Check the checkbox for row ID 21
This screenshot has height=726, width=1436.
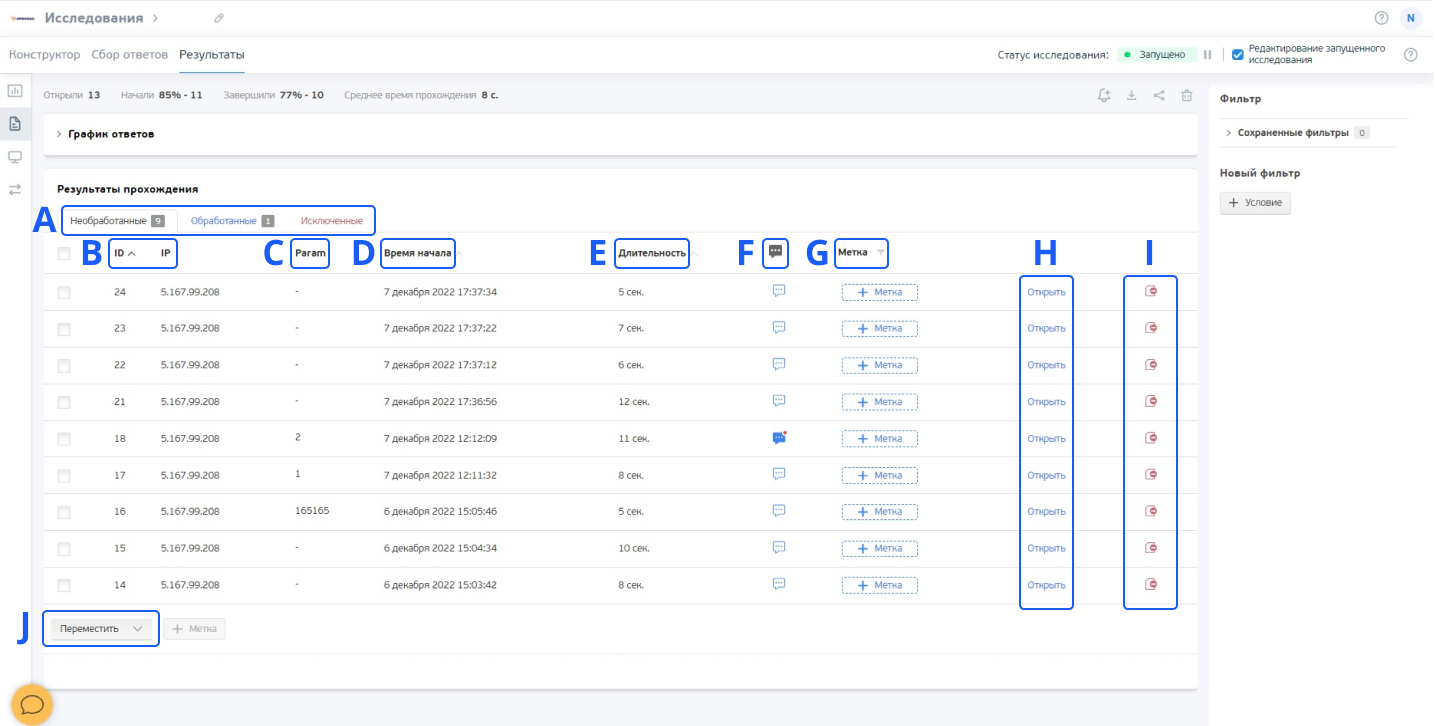[64, 402]
